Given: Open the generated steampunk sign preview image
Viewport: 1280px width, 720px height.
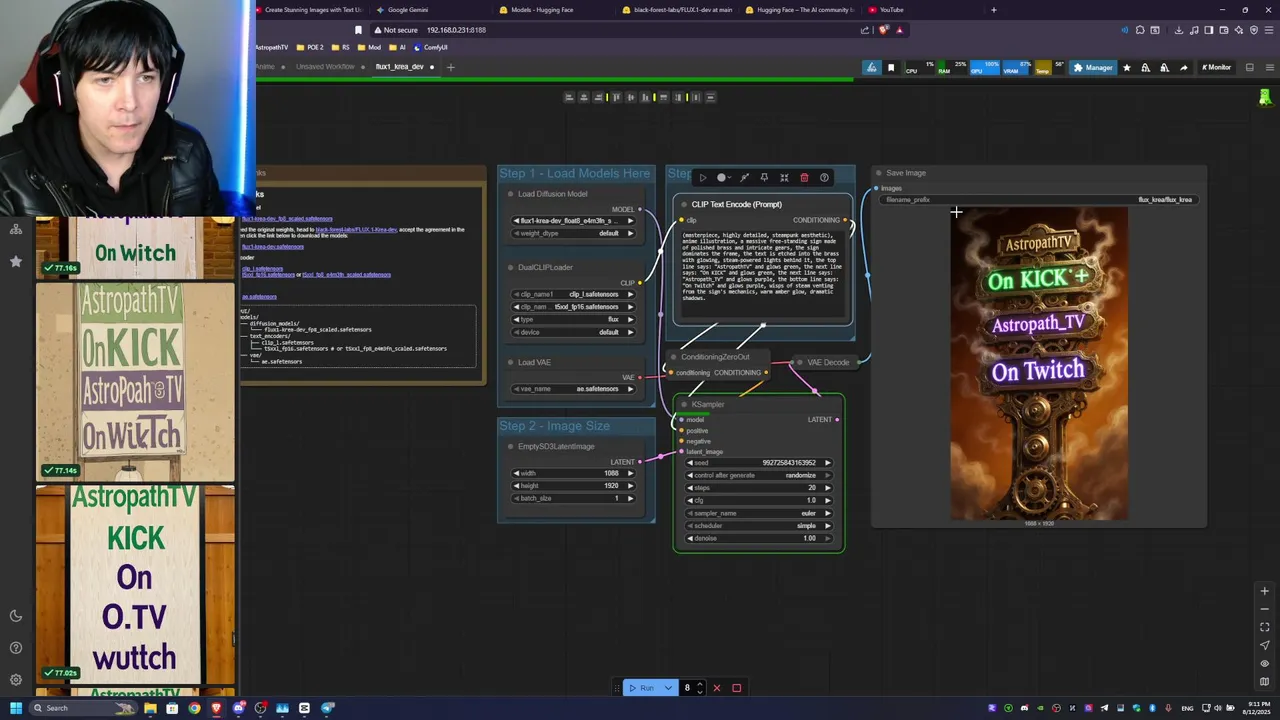Looking at the screenshot, I should [1039, 363].
